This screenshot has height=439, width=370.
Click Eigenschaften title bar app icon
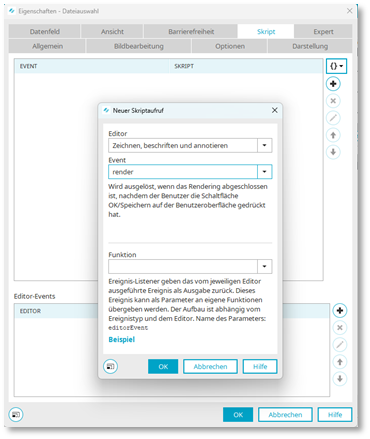(x=12, y=11)
